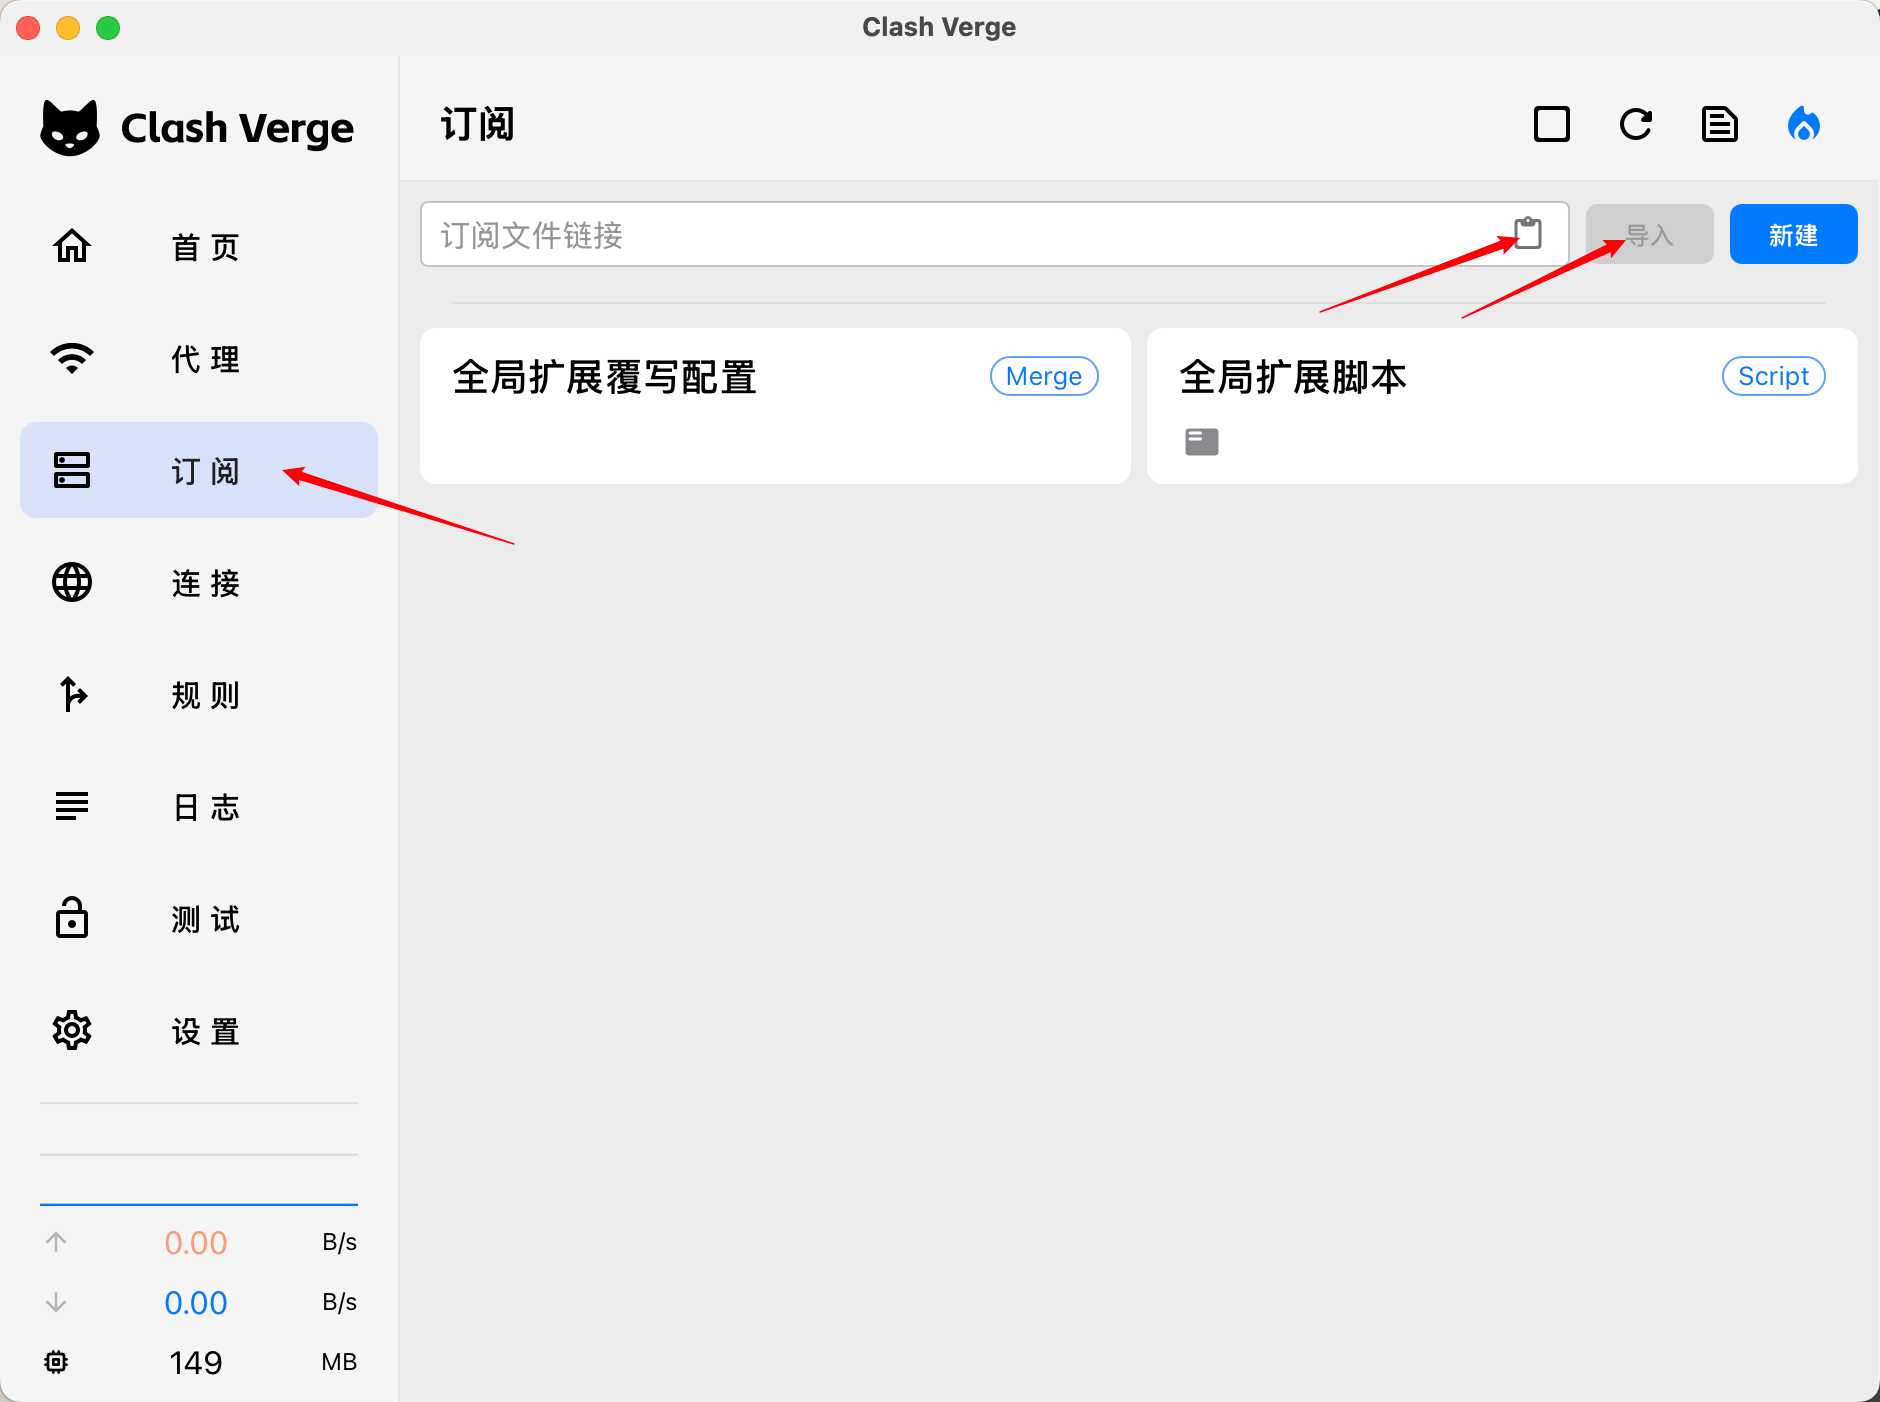Screen dimensions: 1880x1402
Task: Open the 测试 page
Action: pos(199,918)
